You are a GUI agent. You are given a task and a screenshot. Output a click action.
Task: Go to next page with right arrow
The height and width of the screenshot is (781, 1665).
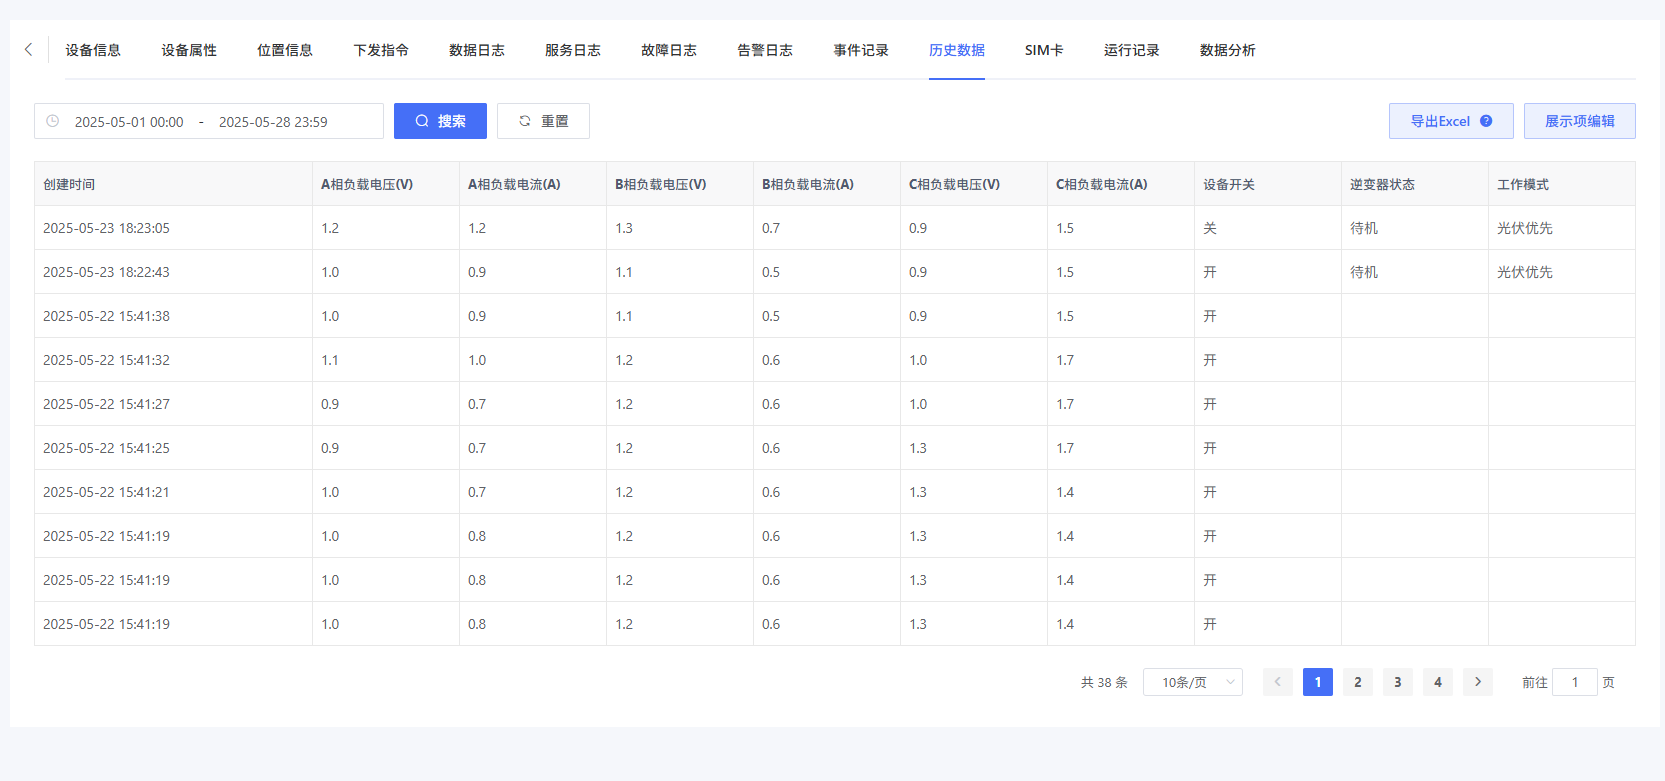(x=1477, y=682)
